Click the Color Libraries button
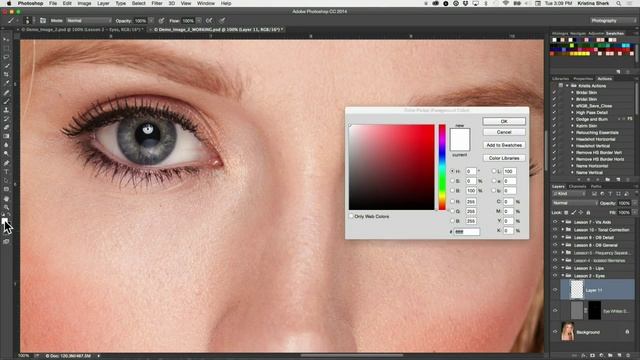 pos(504,158)
